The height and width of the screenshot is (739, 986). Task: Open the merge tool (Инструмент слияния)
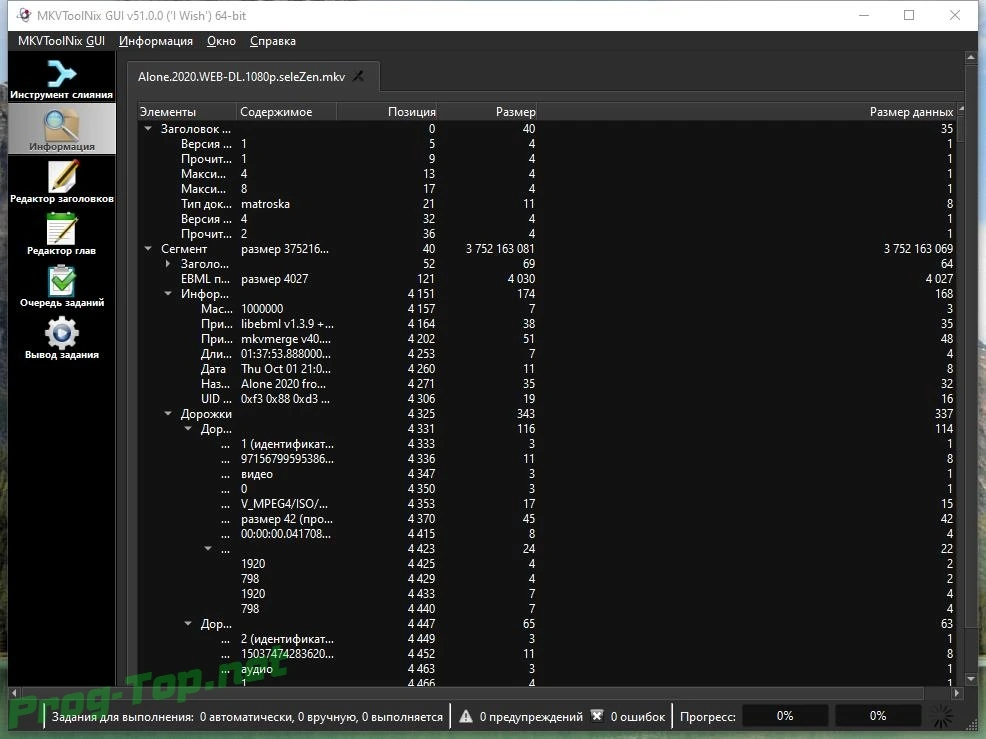pos(62,78)
